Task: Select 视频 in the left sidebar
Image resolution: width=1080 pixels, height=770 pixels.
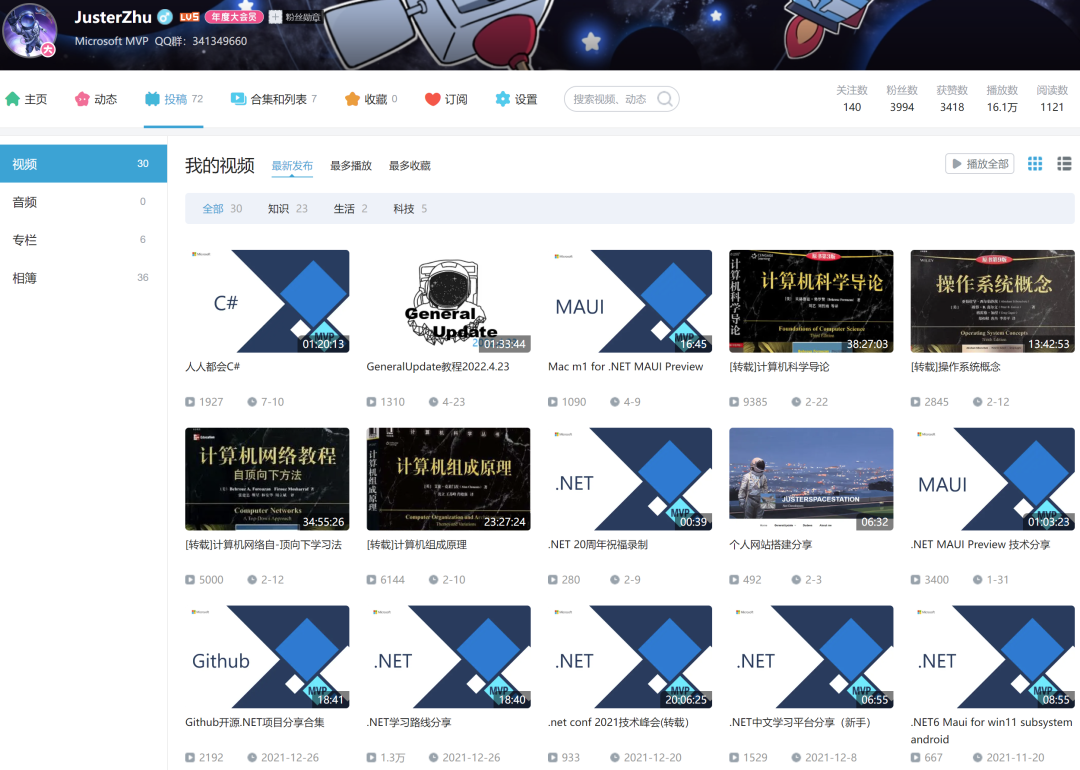Action: pos(83,164)
